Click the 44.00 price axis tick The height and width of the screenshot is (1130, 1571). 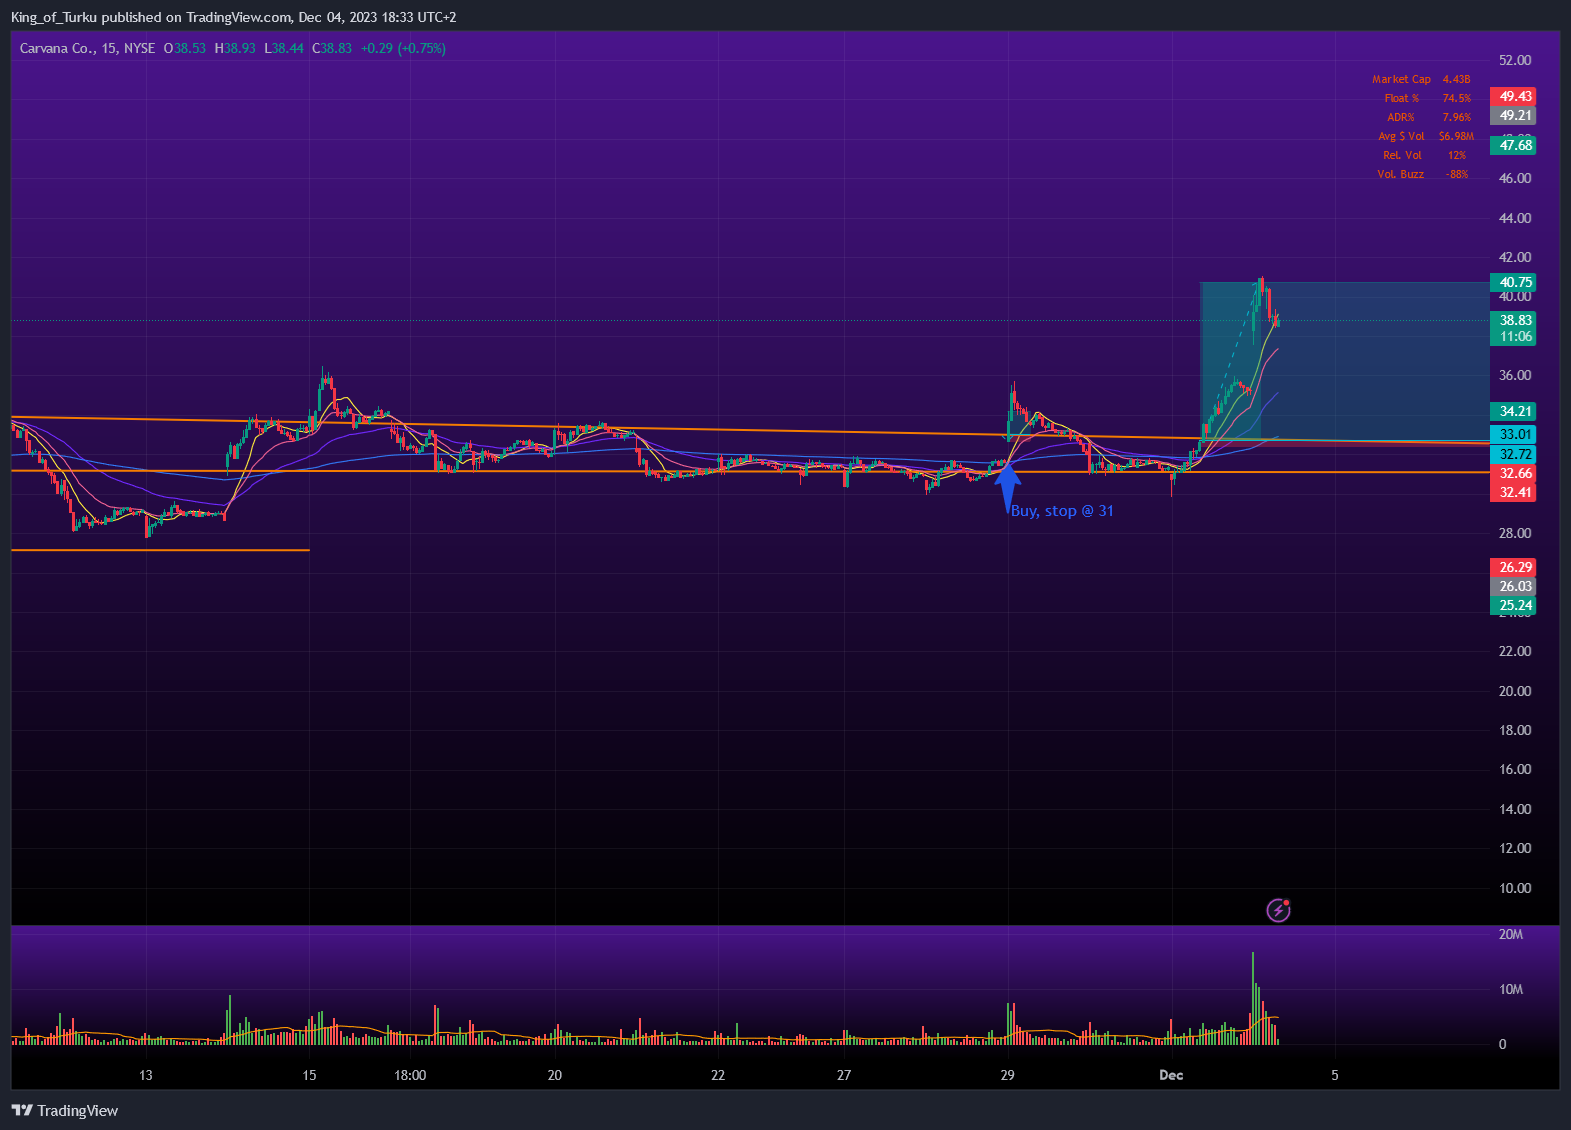click(1515, 218)
